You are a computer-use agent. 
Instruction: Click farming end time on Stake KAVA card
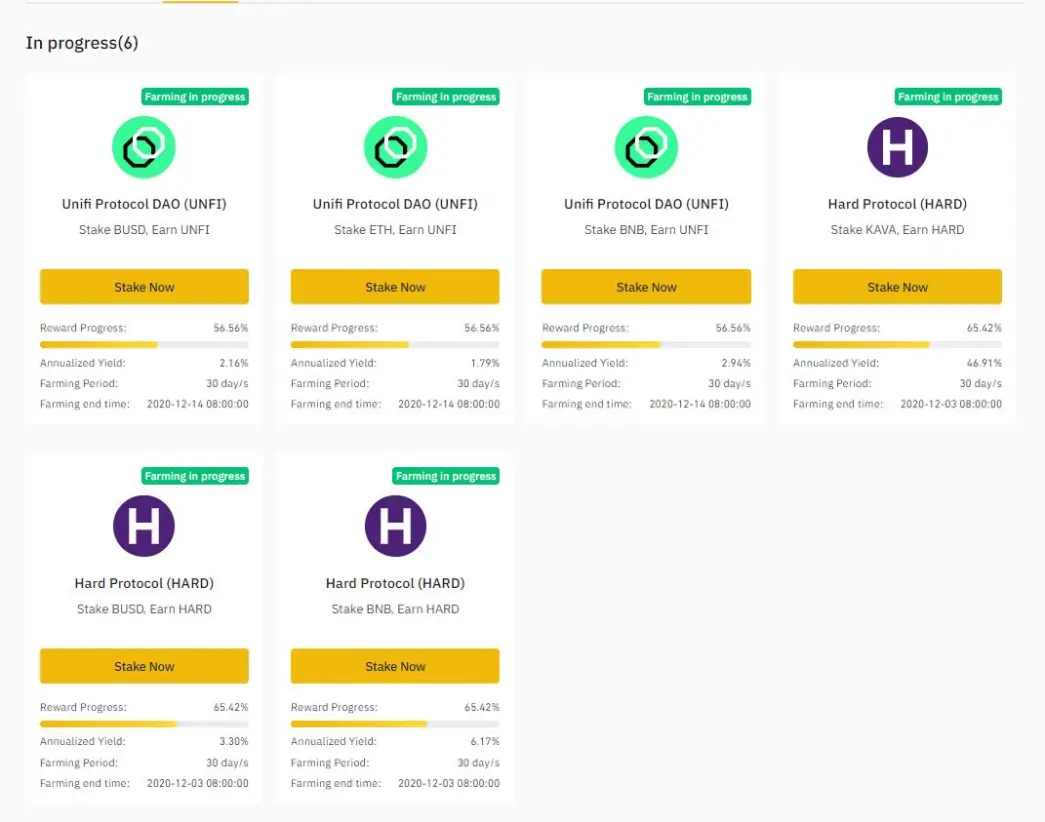[951, 404]
